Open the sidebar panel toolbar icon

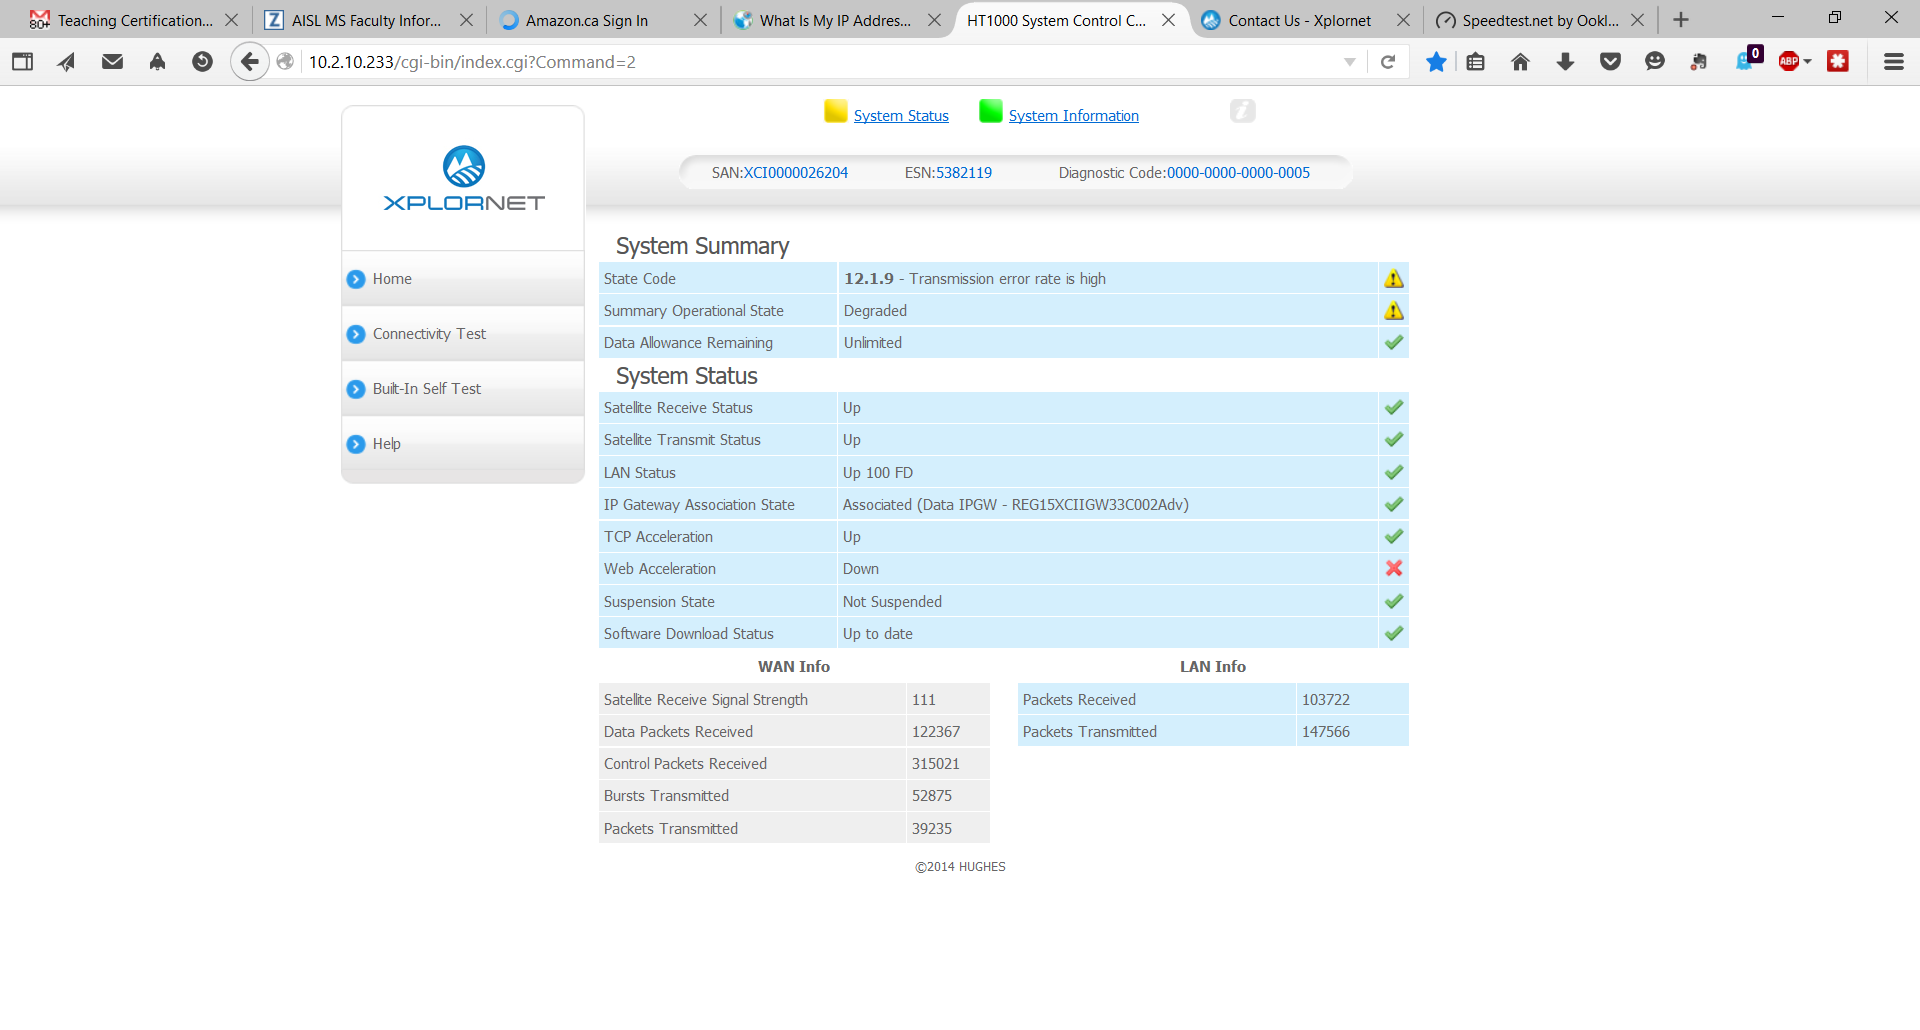(x=22, y=62)
